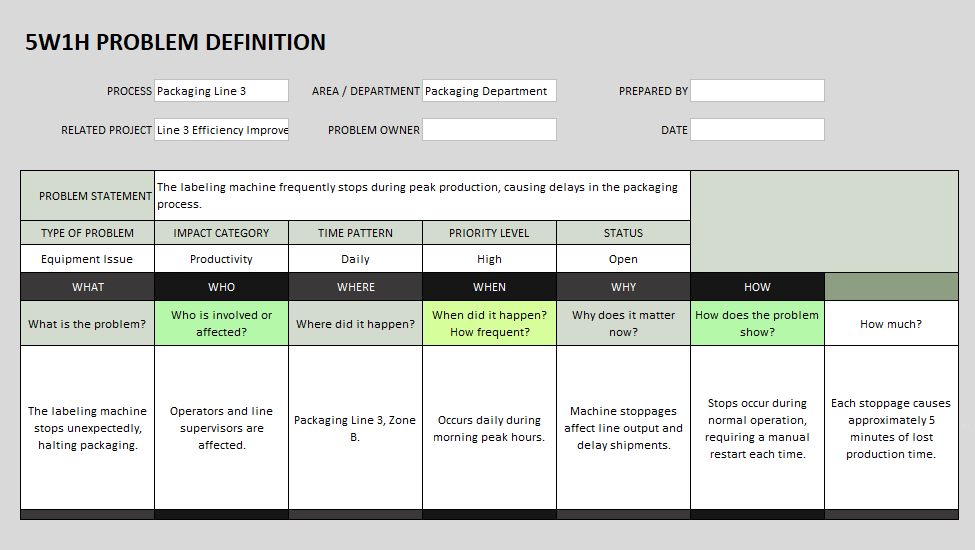Screen dimensions: 975x550
Task: Select the empty Date field
Action: (x=757, y=130)
